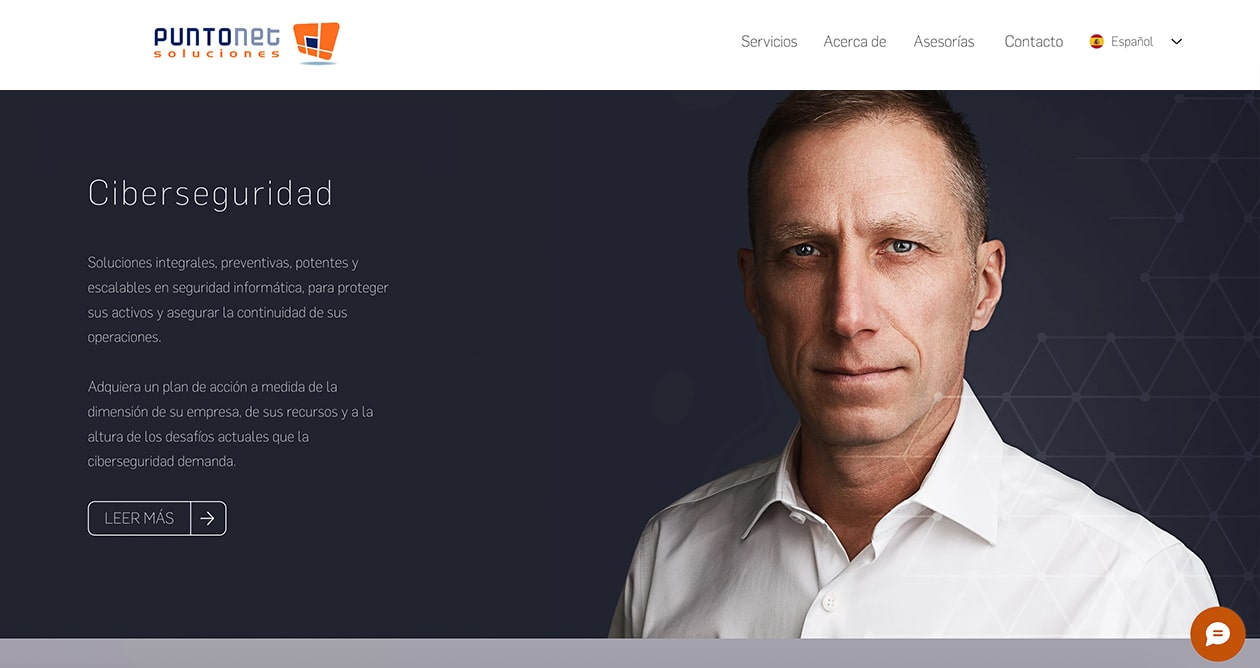Click the LEER MÁS button text
The width and height of the screenshot is (1260, 668).
(x=139, y=518)
